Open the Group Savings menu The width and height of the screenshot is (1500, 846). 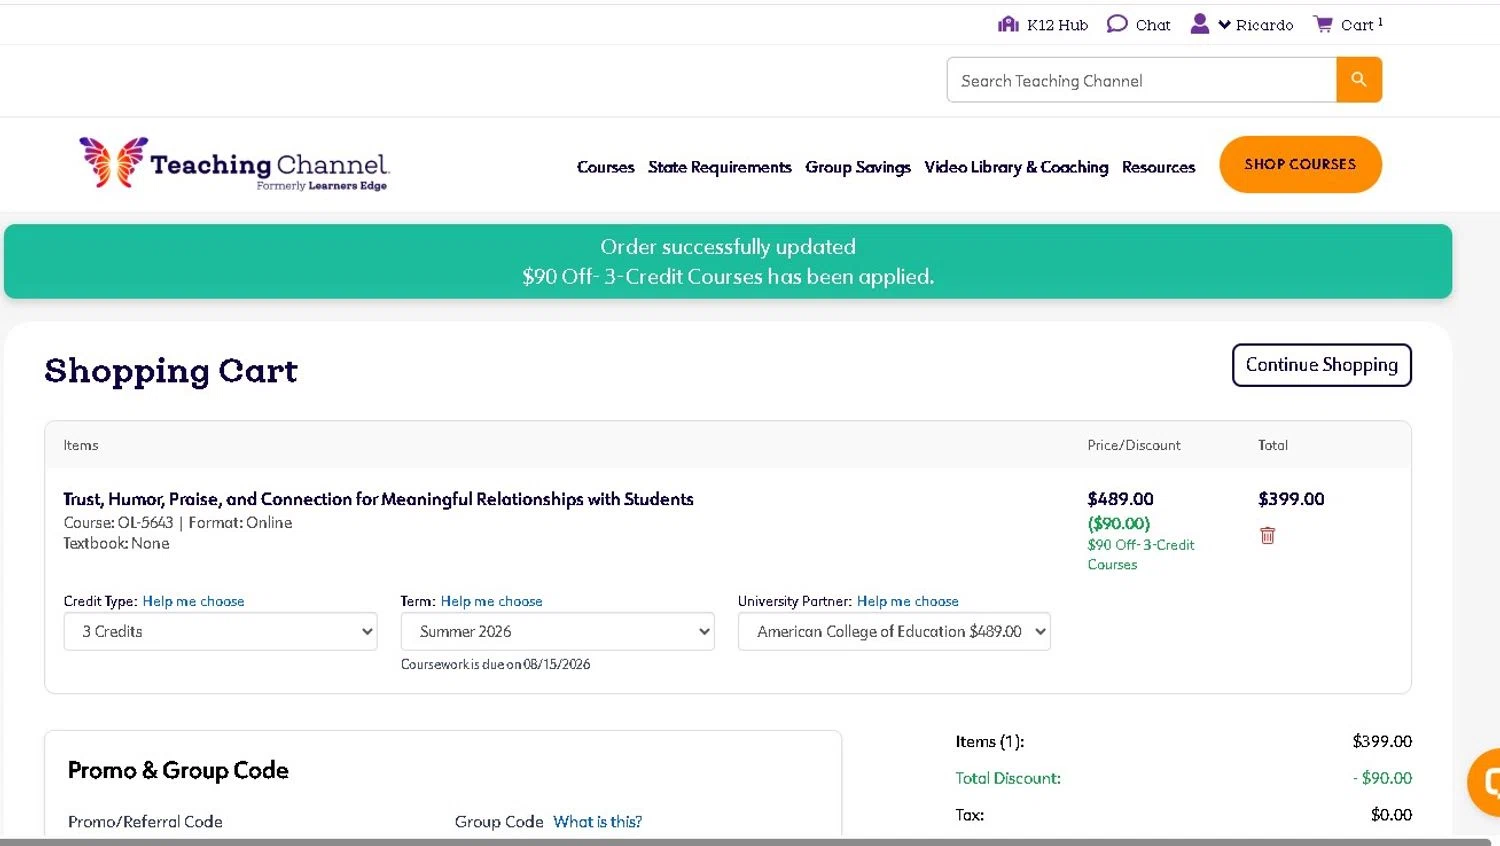tap(858, 167)
